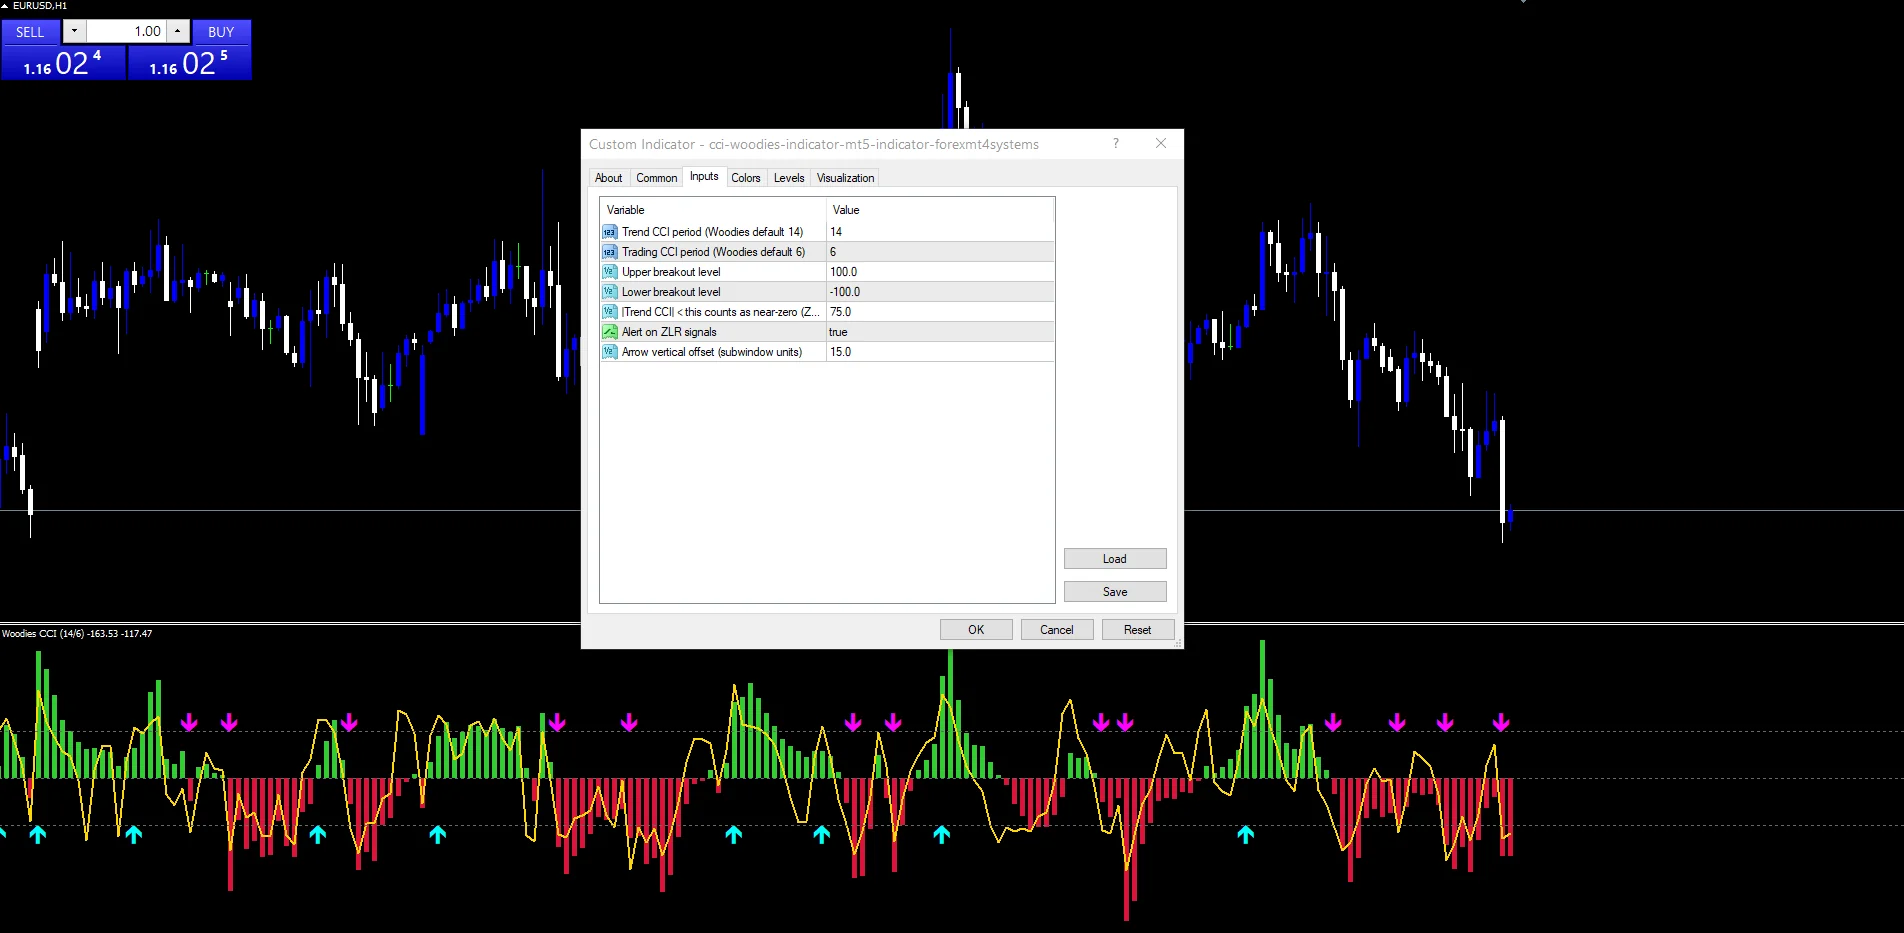Collapse the one-click trading panel arrow next to EURUSD,H1
This screenshot has width=1904, height=933.
5,6
